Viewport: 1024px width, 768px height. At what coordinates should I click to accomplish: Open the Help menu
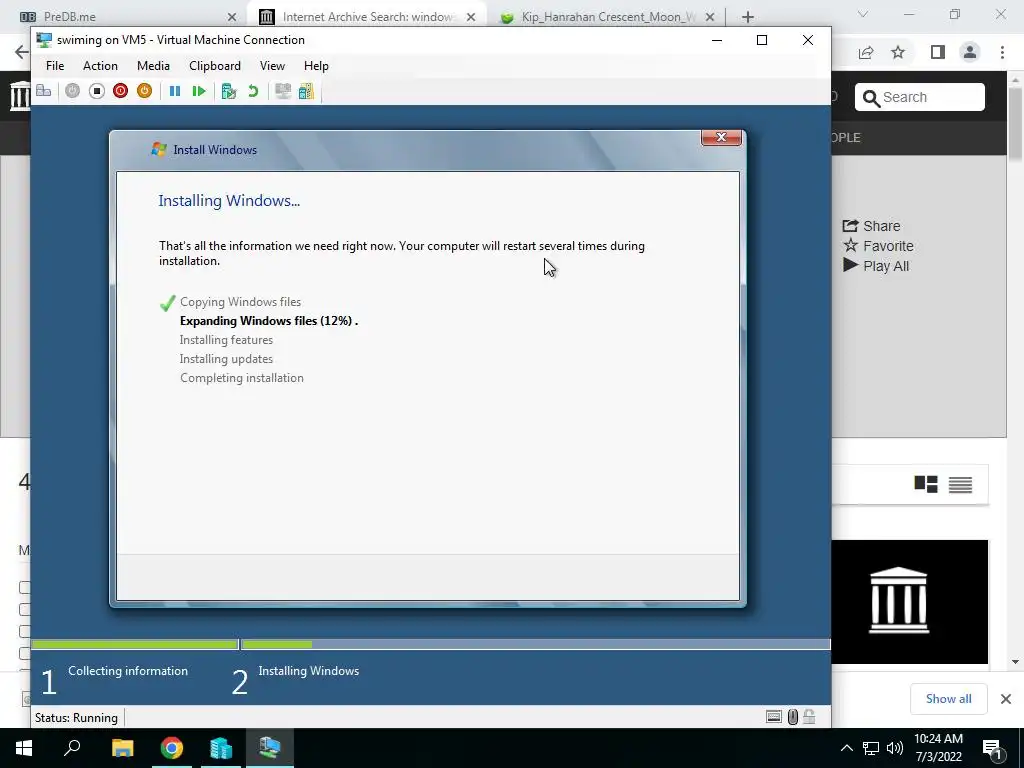tap(316, 66)
